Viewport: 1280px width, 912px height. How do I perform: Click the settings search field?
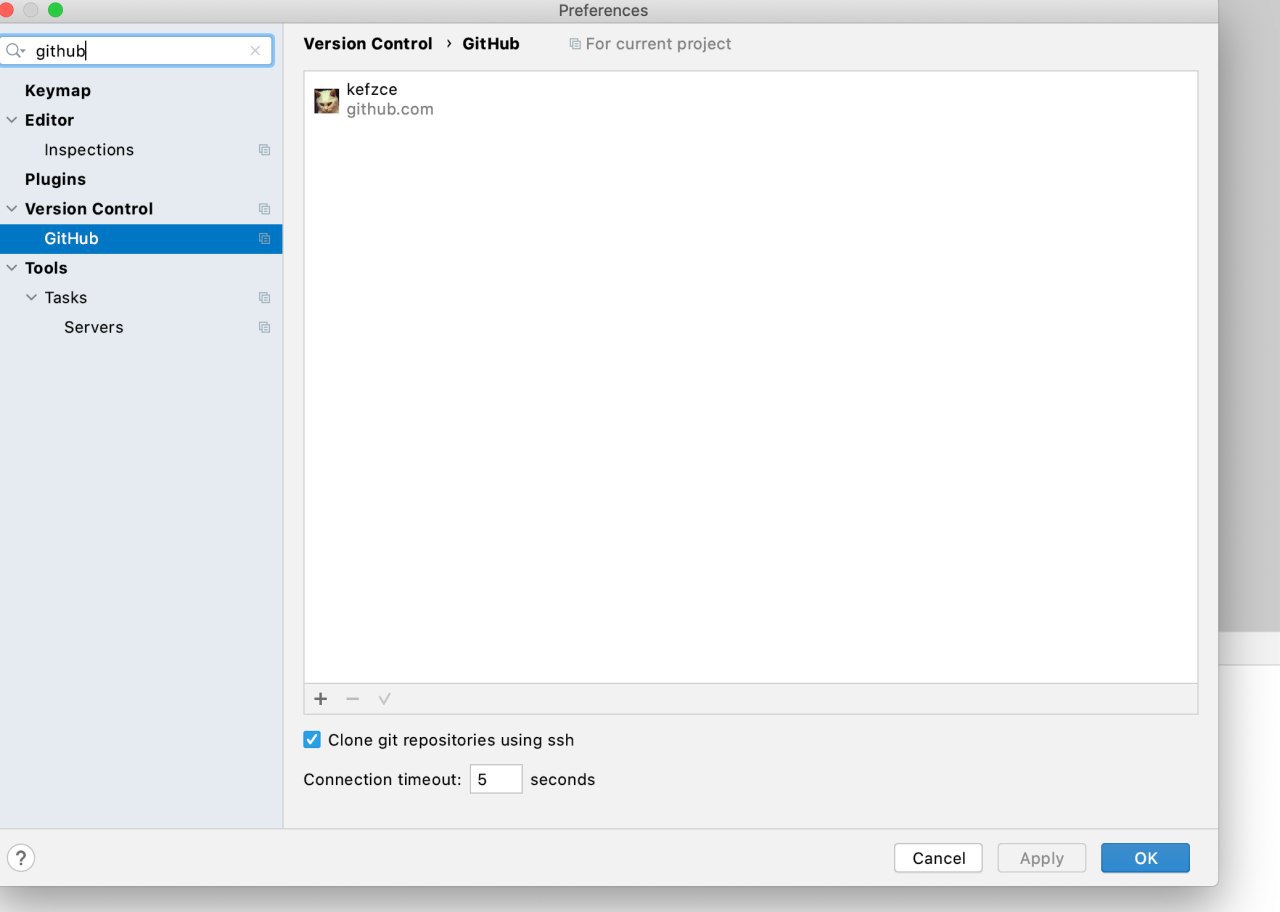pyautogui.click(x=137, y=51)
